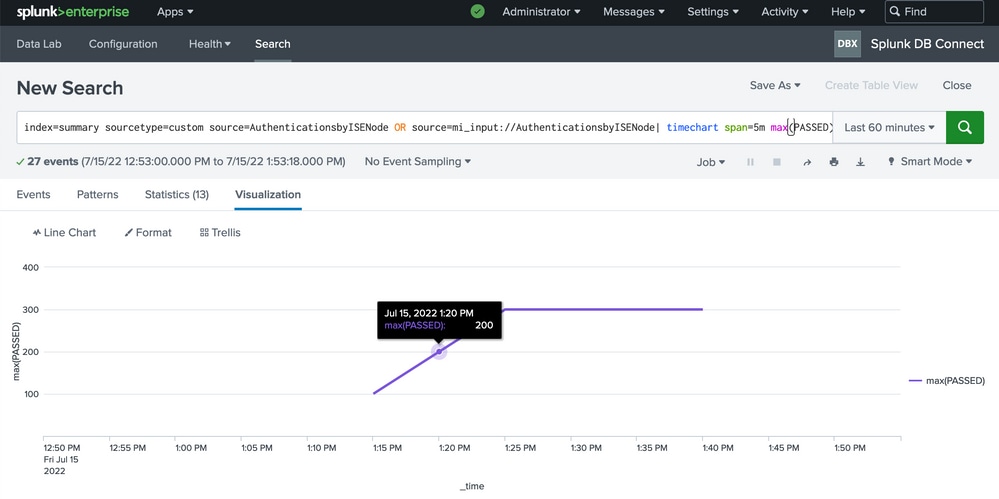The height and width of the screenshot is (499, 999).
Task: Stop the search job
Action: coord(777,162)
